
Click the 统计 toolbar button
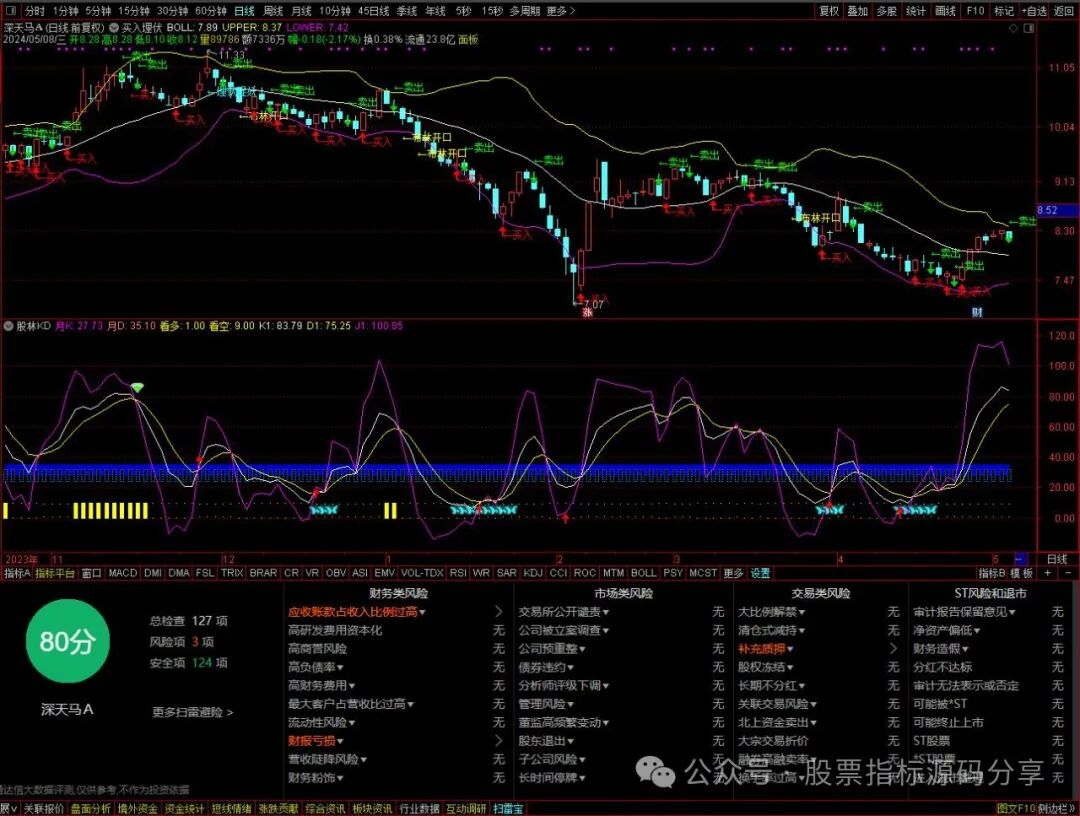915,11
